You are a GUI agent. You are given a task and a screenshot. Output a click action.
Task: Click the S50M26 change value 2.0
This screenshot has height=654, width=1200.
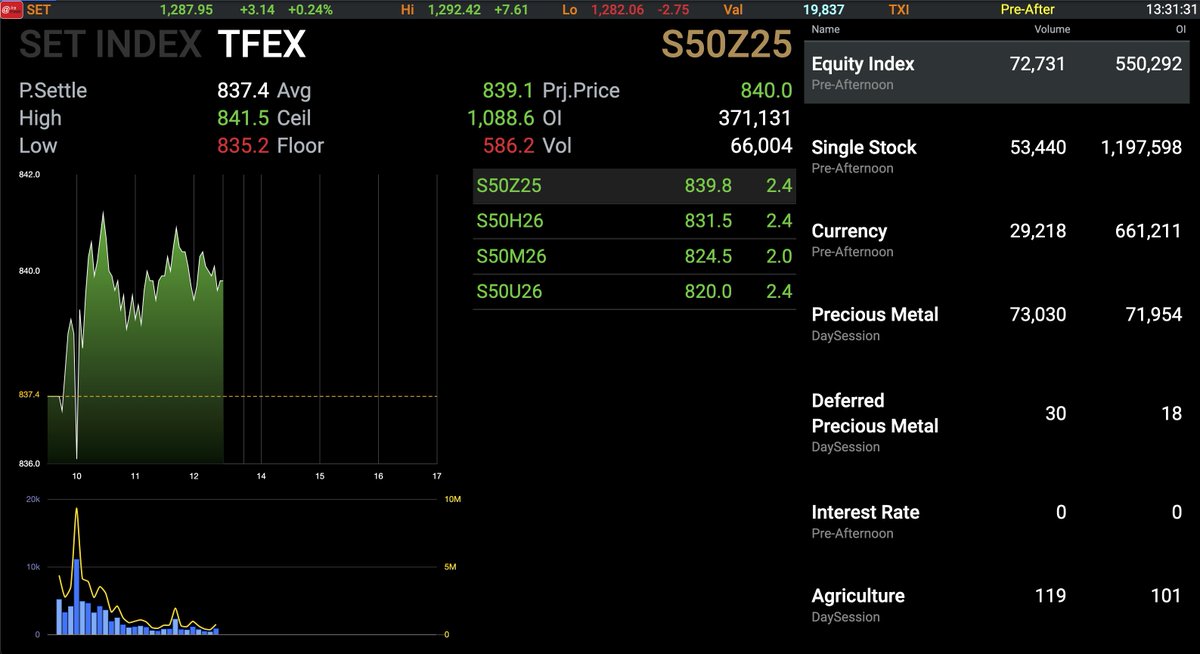coord(780,257)
